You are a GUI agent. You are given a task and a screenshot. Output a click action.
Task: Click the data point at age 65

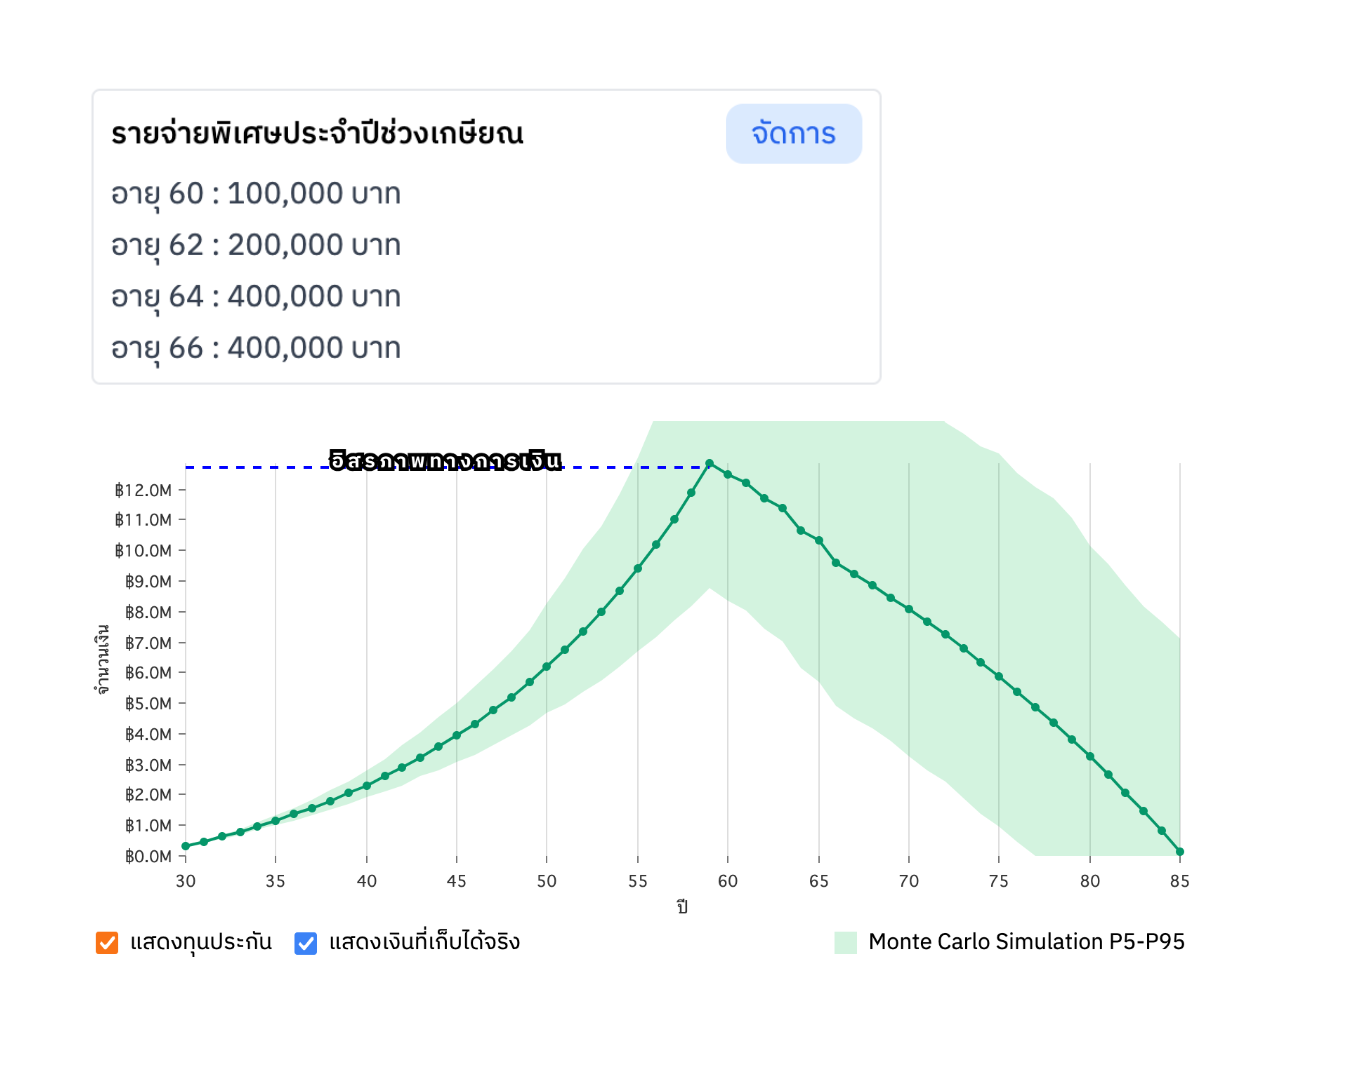(819, 541)
